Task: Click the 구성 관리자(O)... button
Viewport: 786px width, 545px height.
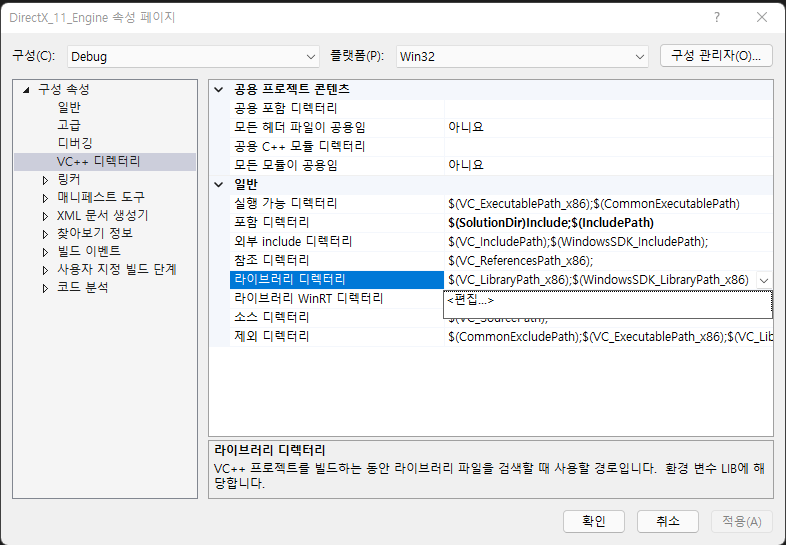Action: (x=716, y=56)
